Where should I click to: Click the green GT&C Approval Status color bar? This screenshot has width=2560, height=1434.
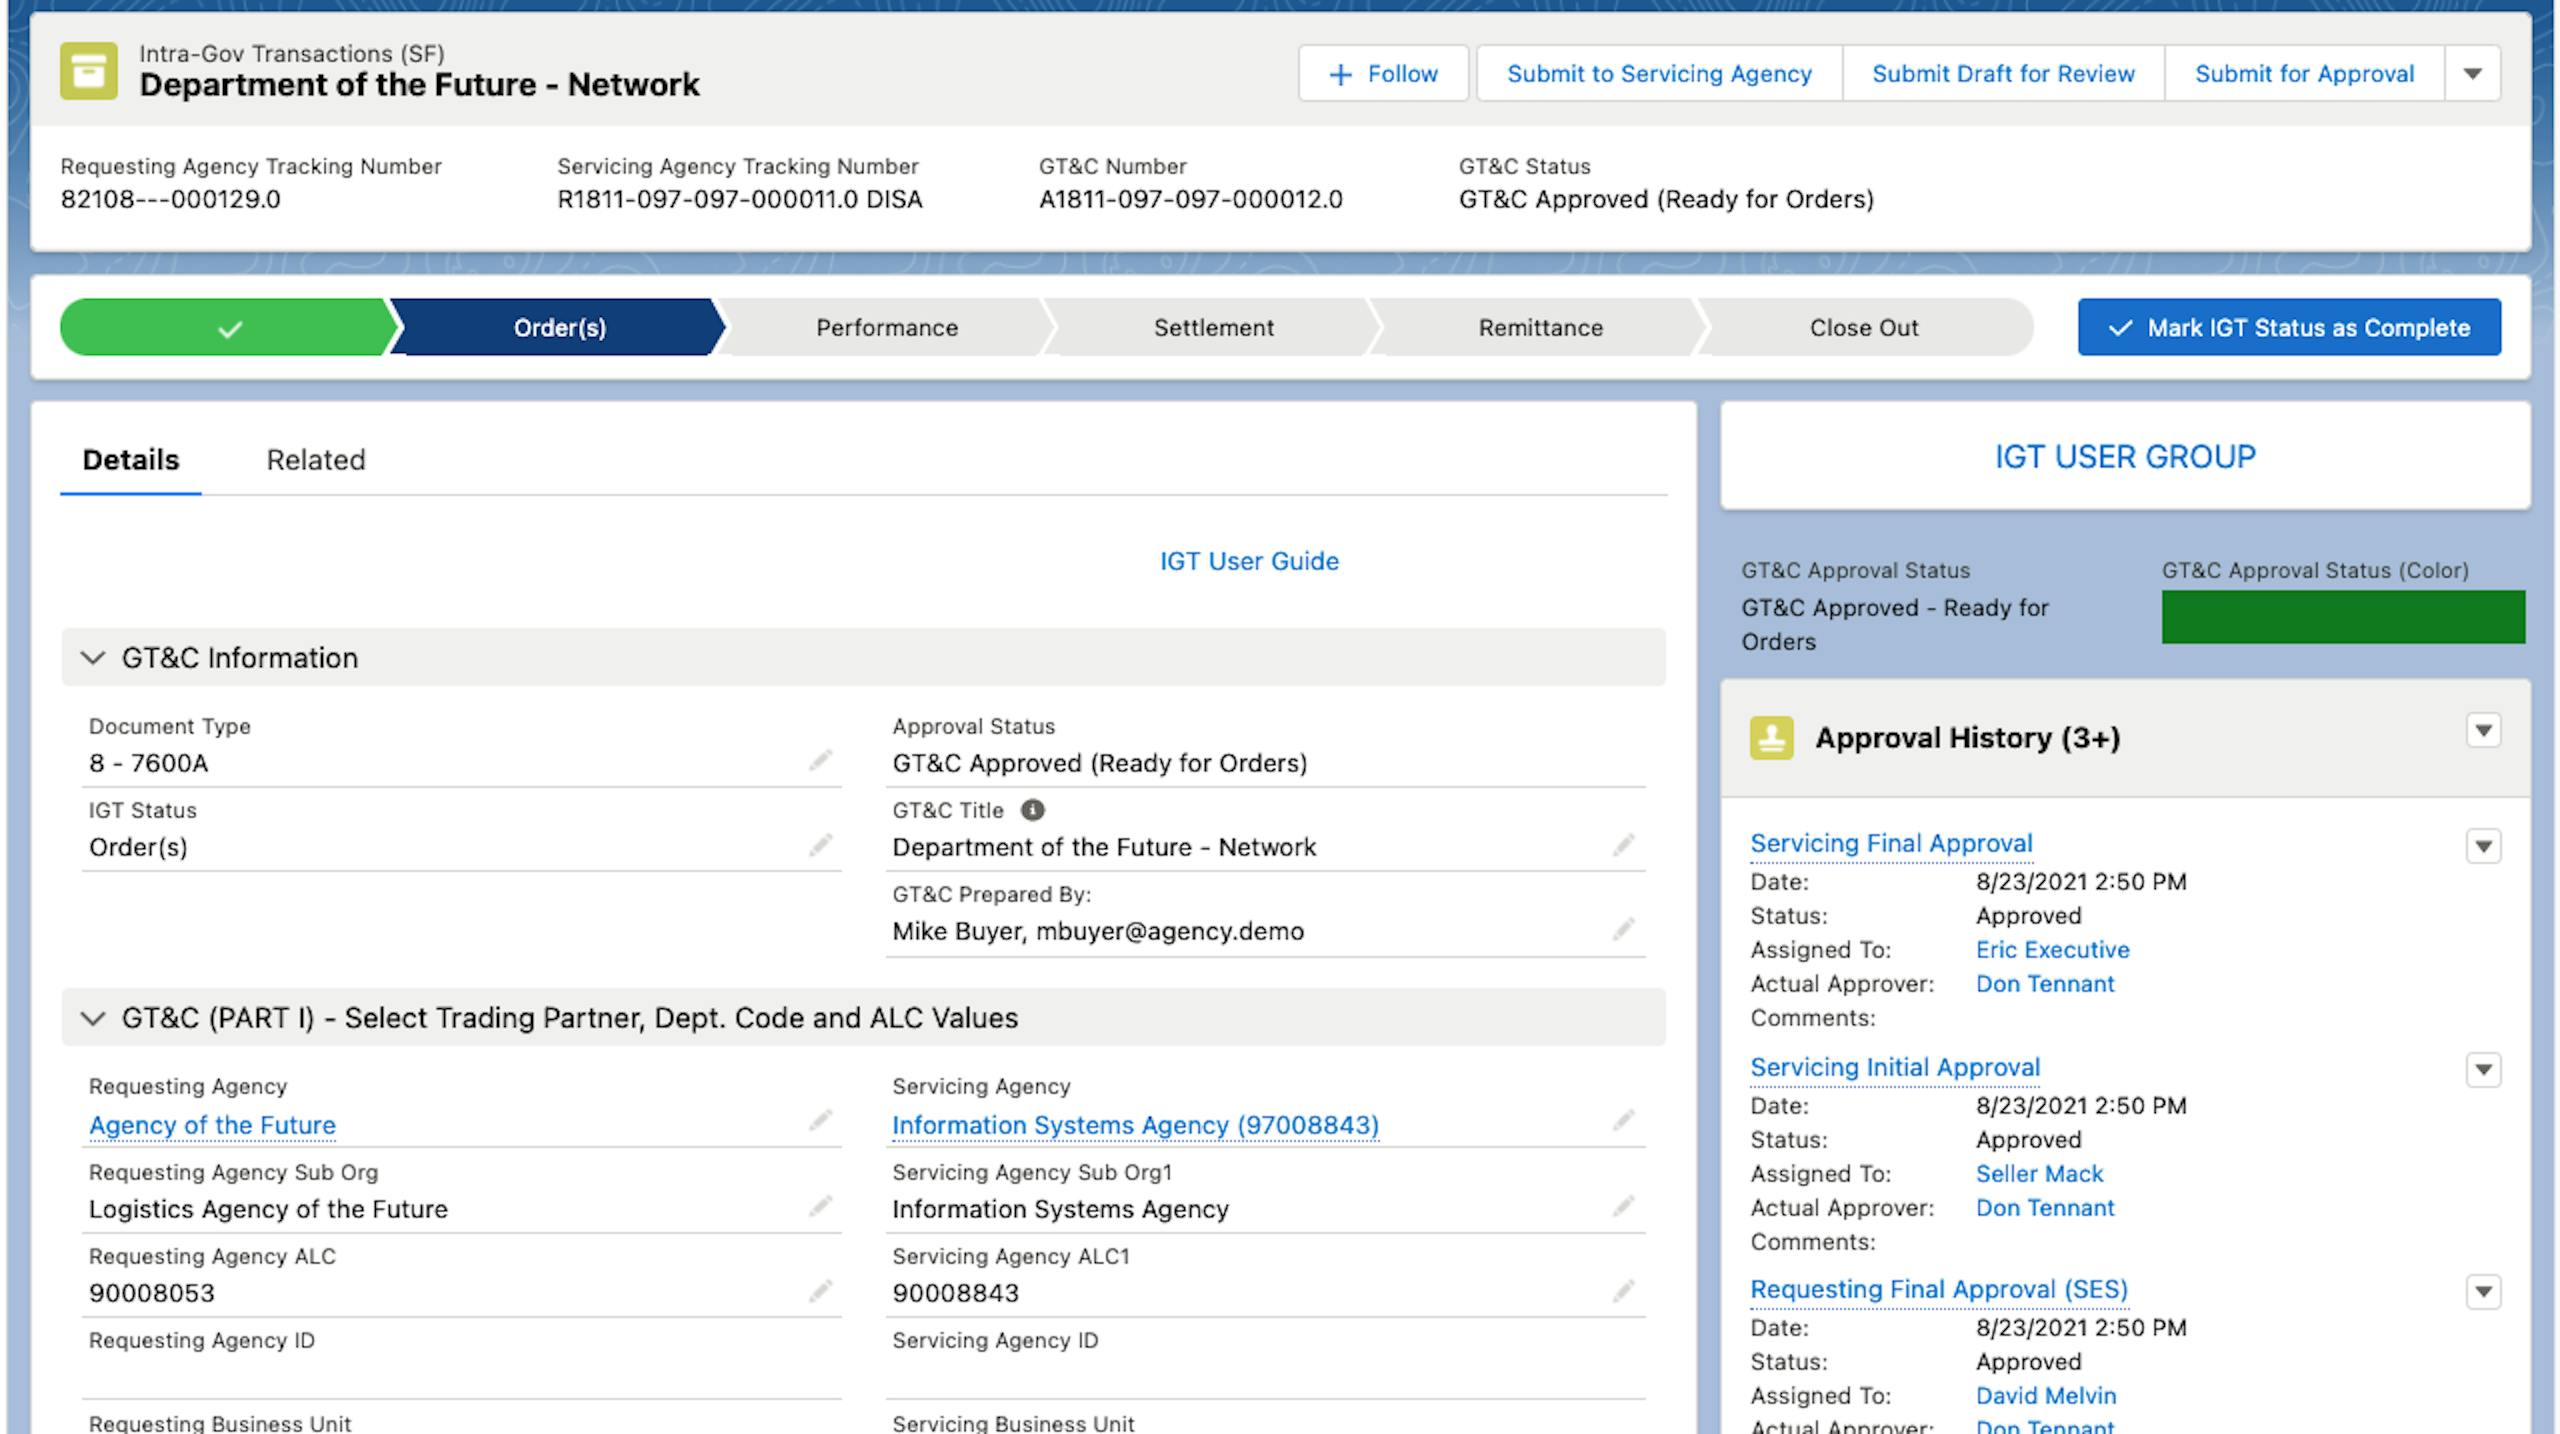tap(2342, 617)
